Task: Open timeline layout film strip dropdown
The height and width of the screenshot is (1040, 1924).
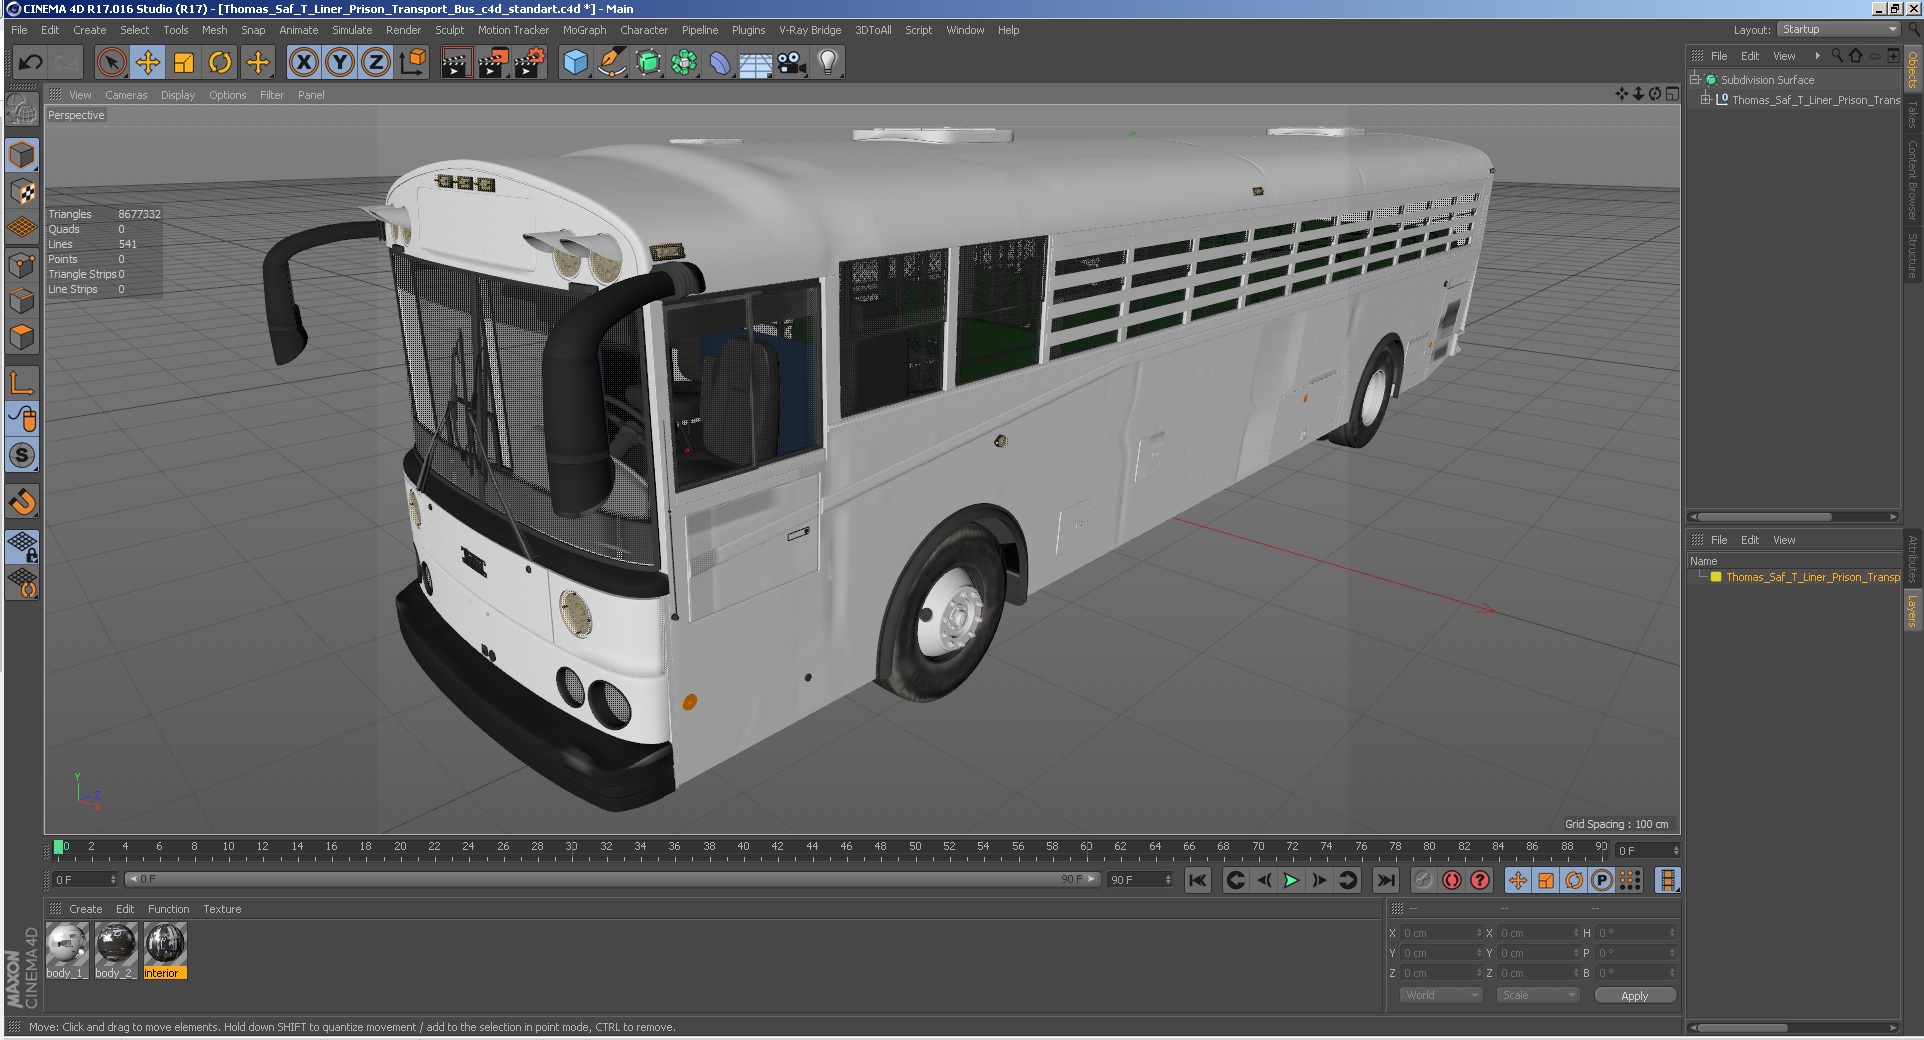Action: coord(1667,880)
